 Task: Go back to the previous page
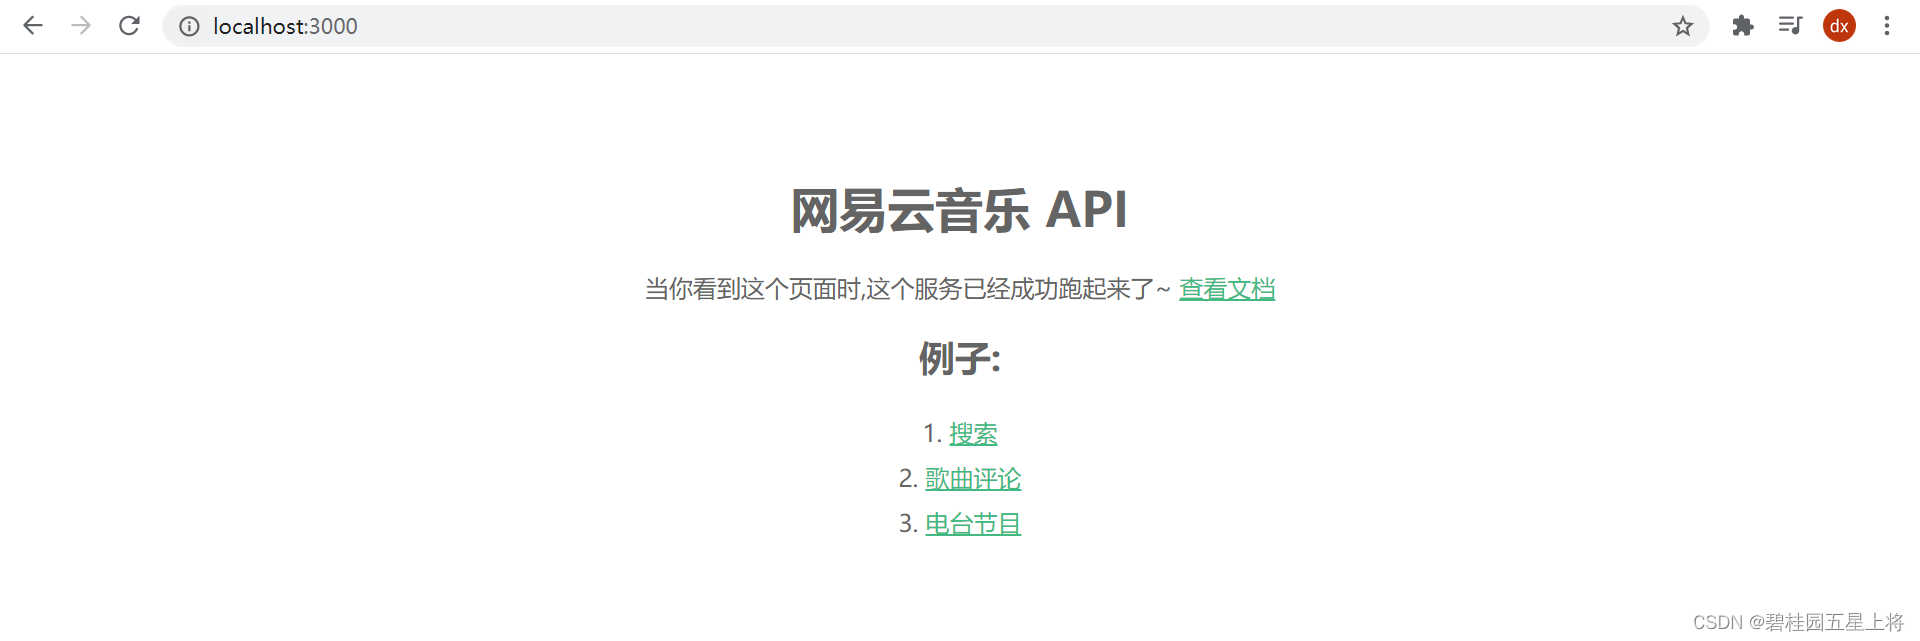pyautogui.click(x=33, y=26)
